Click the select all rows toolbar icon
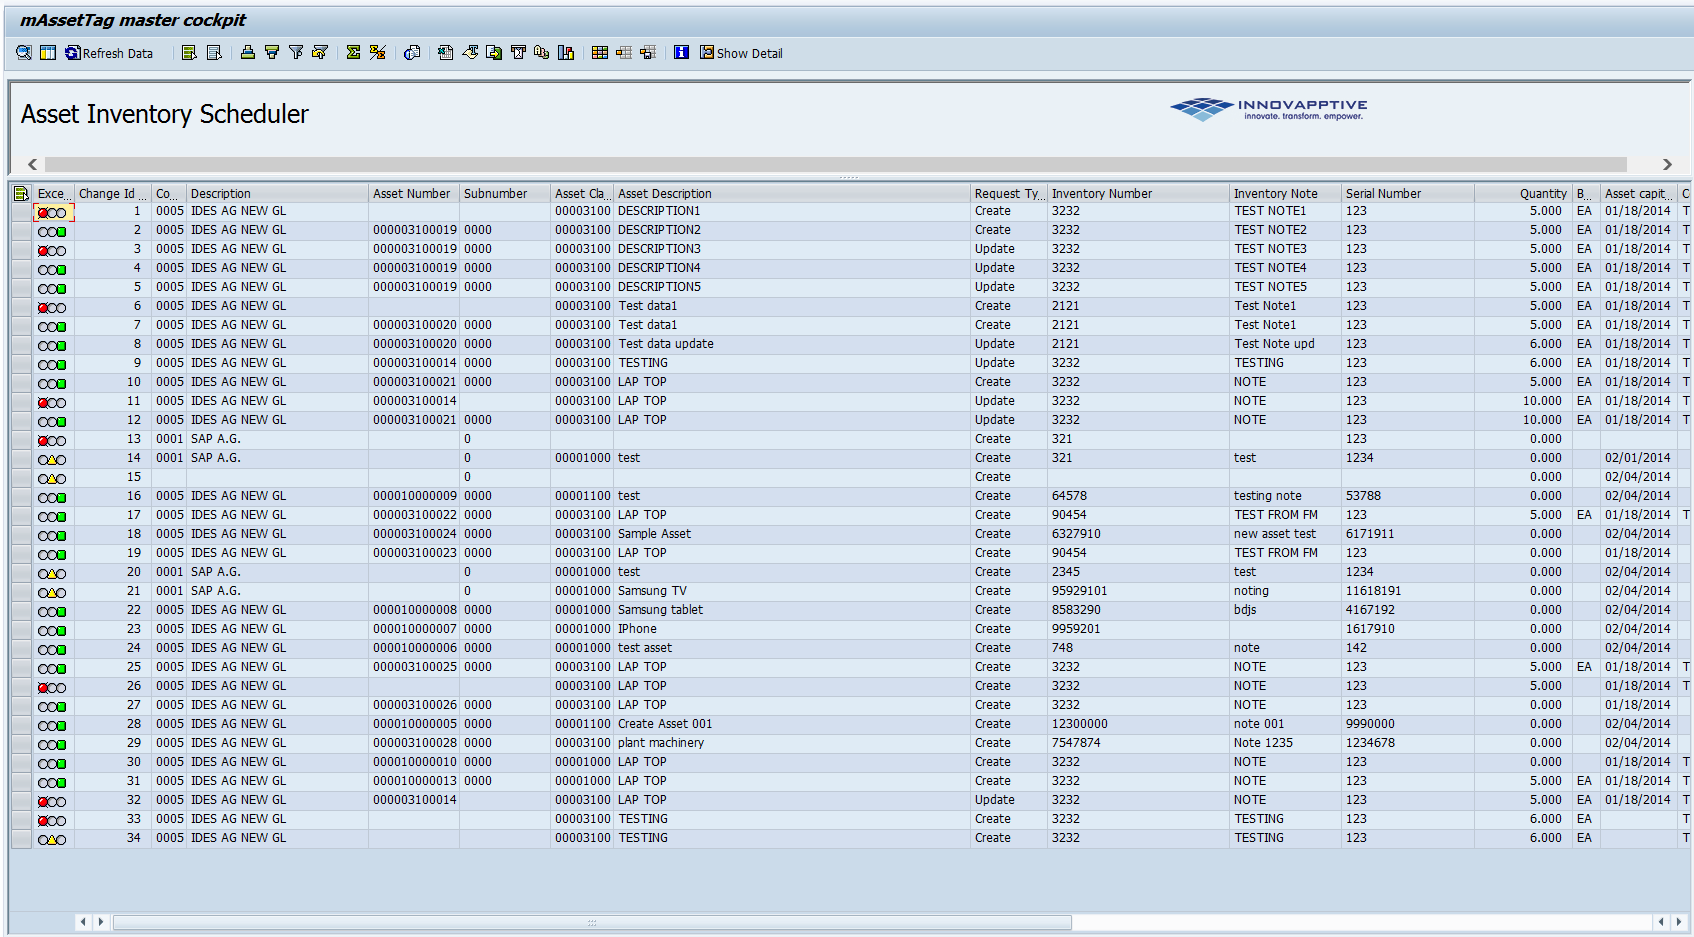1694x937 pixels. (189, 53)
